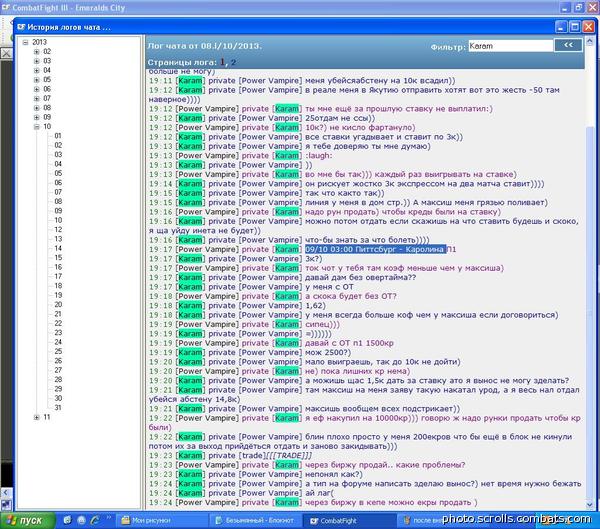Click inside the Фильтр field containing Karam
Viewport: 600px width, 529px height.
510,46
